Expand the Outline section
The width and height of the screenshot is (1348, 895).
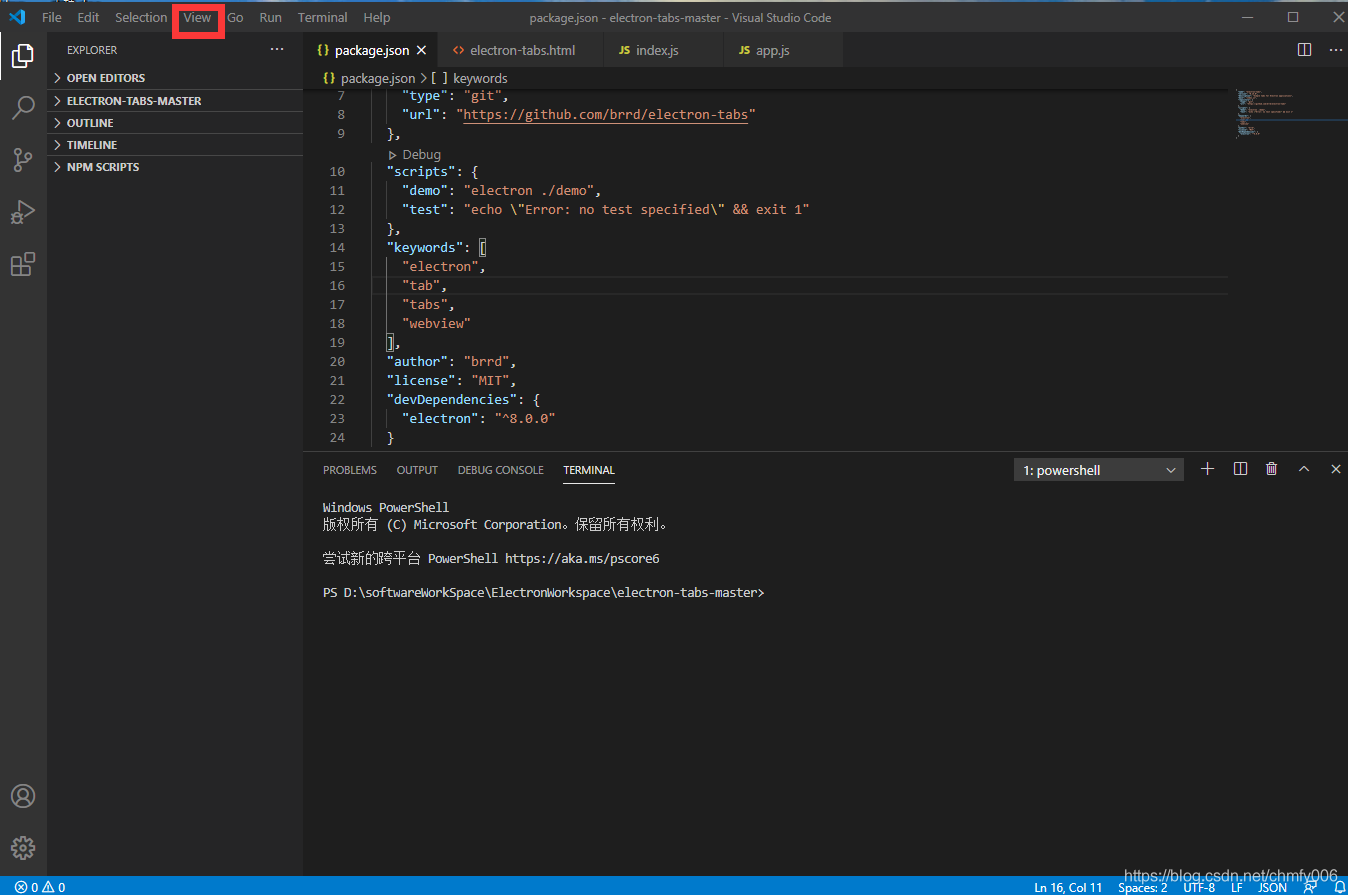click(176, 123)
